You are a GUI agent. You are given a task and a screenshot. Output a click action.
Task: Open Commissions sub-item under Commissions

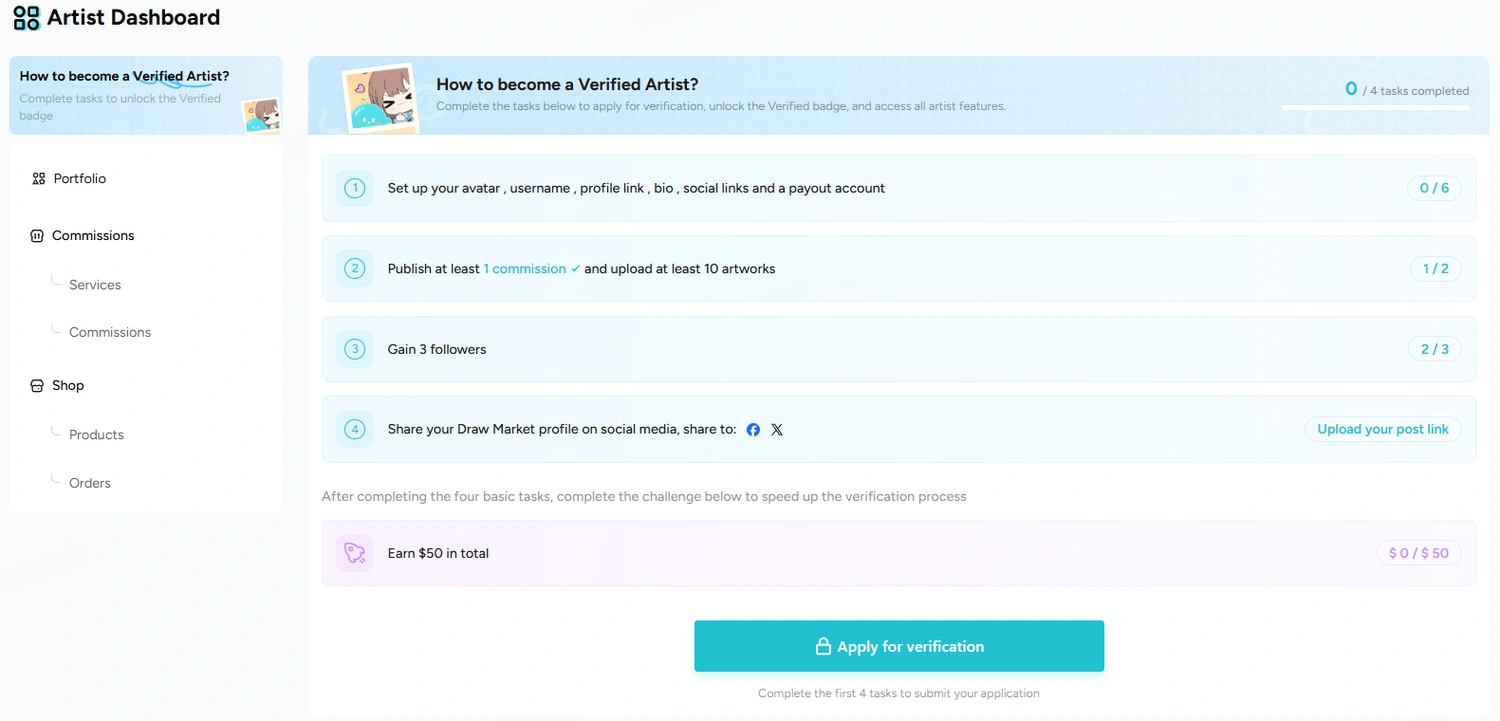point(110,332)
